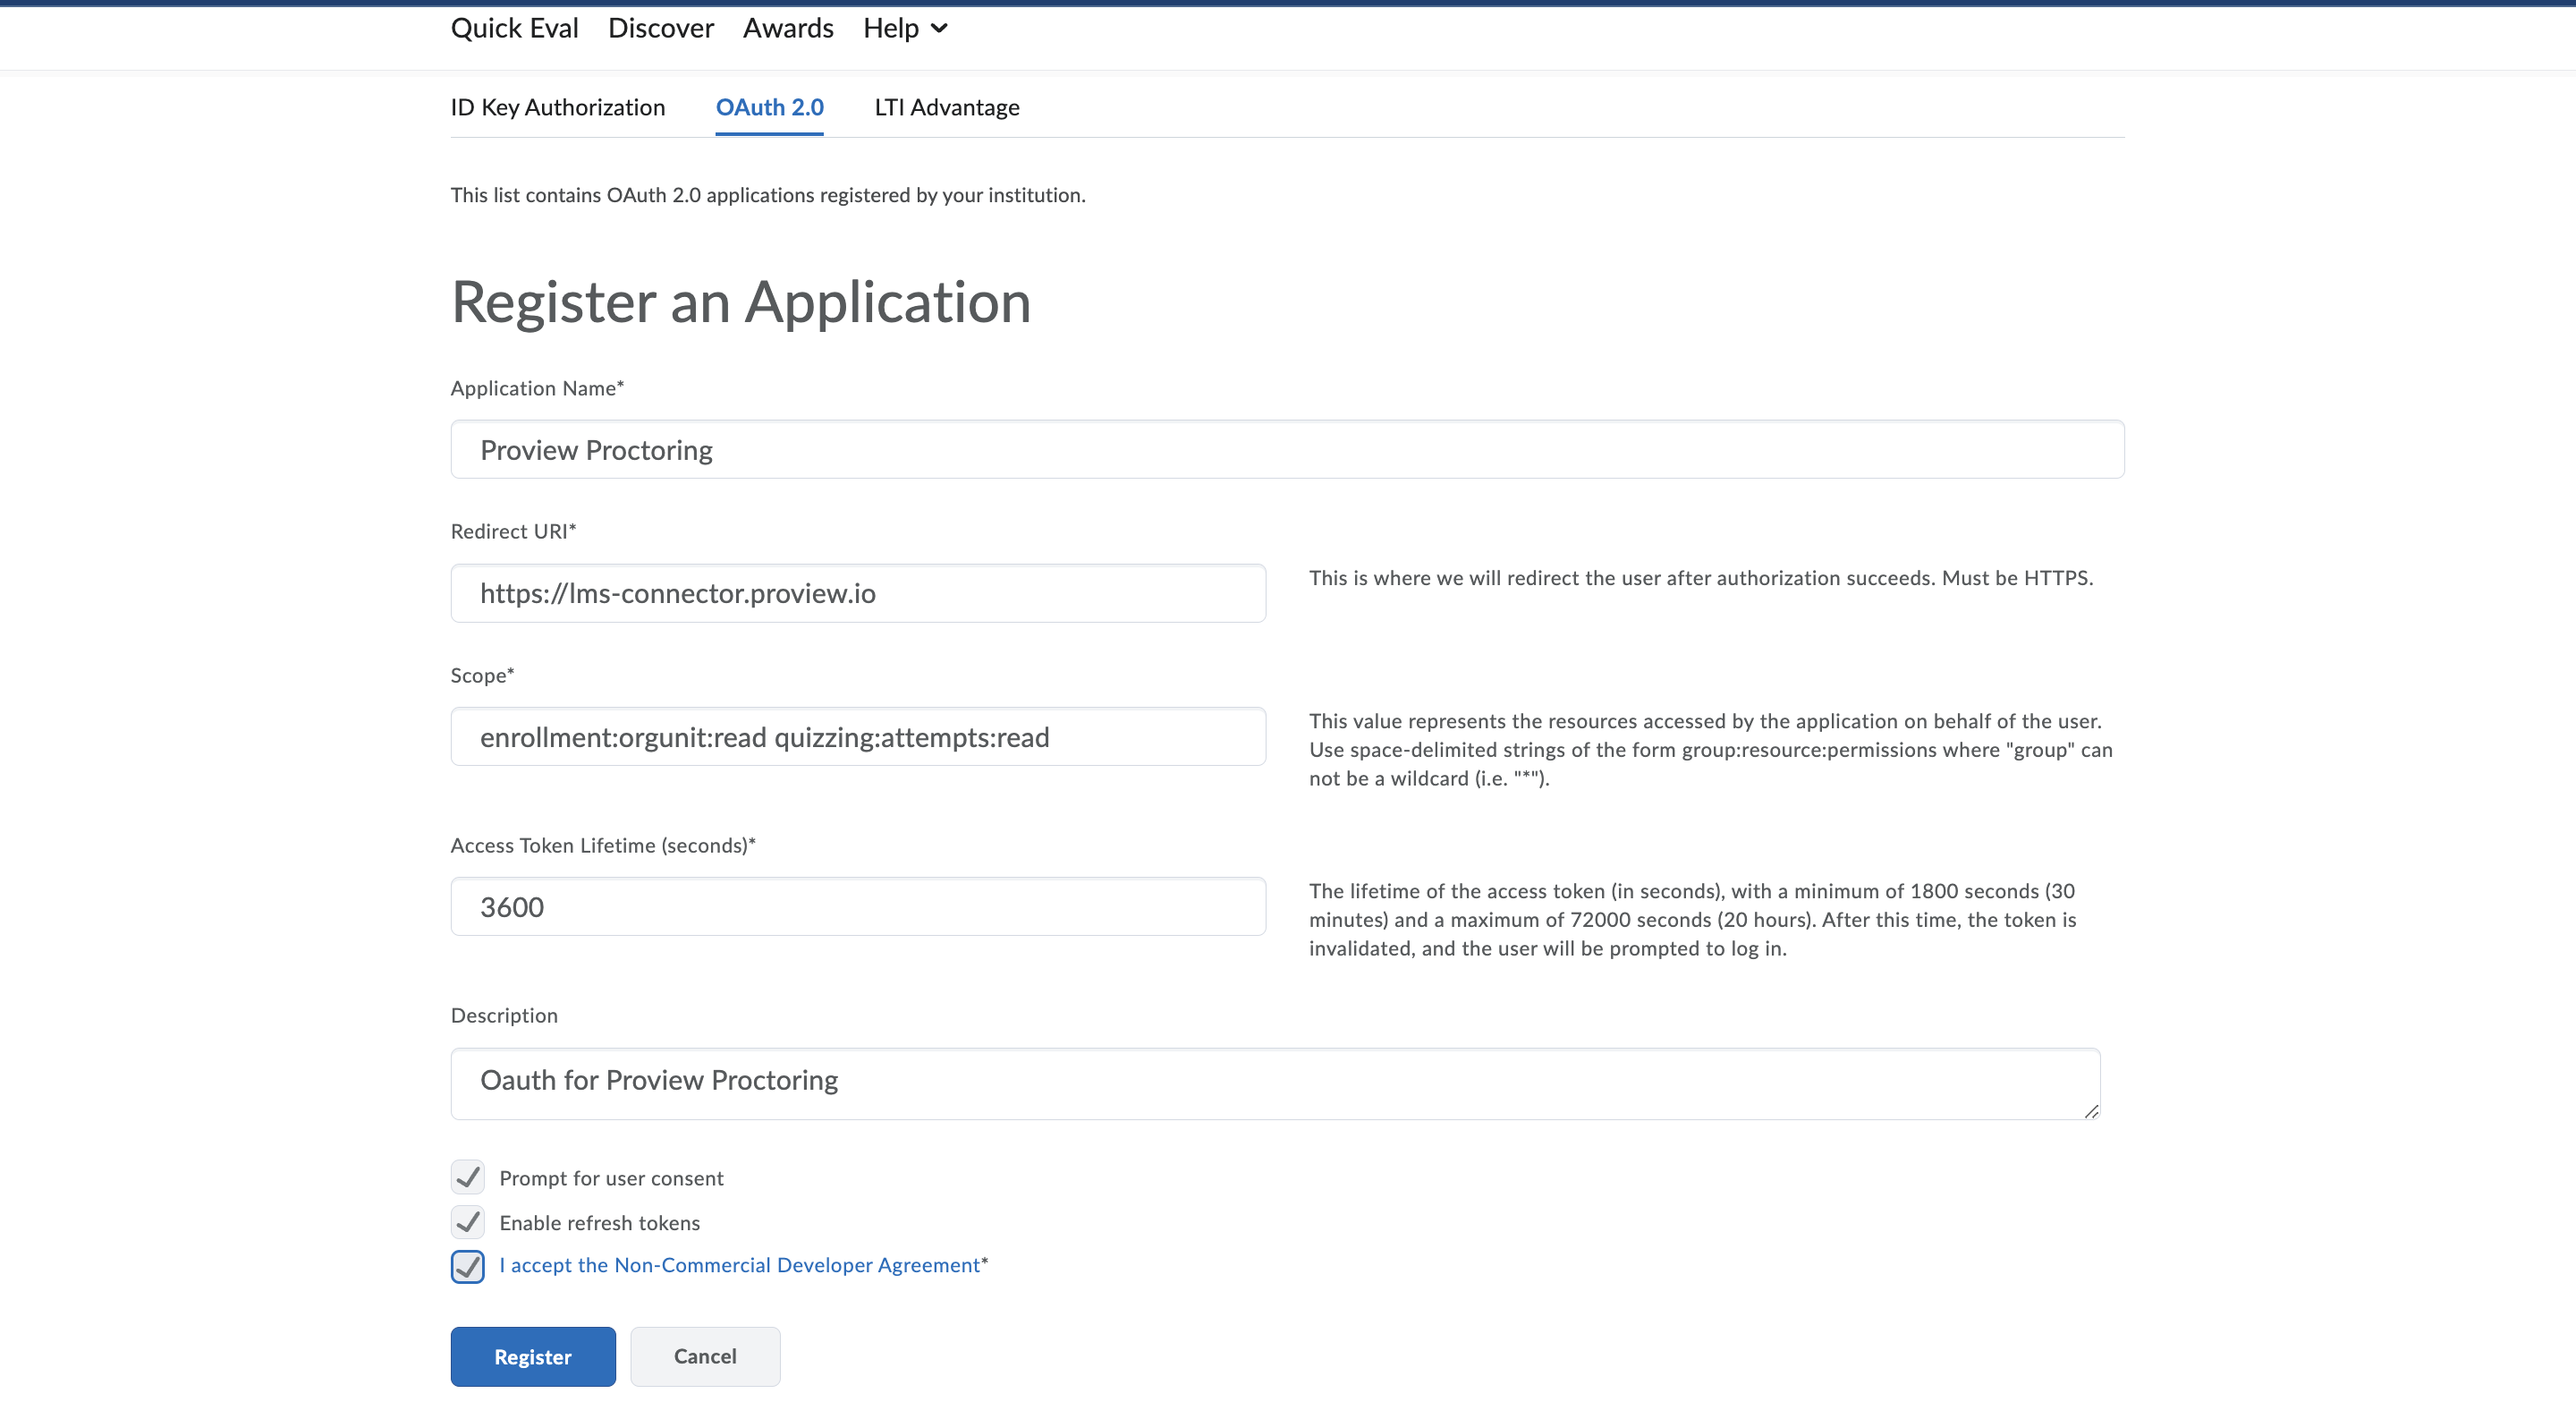Click the Cancel button
Image resolution: width=2576 pixels, height=1419 pixels.
point(704,1356)
